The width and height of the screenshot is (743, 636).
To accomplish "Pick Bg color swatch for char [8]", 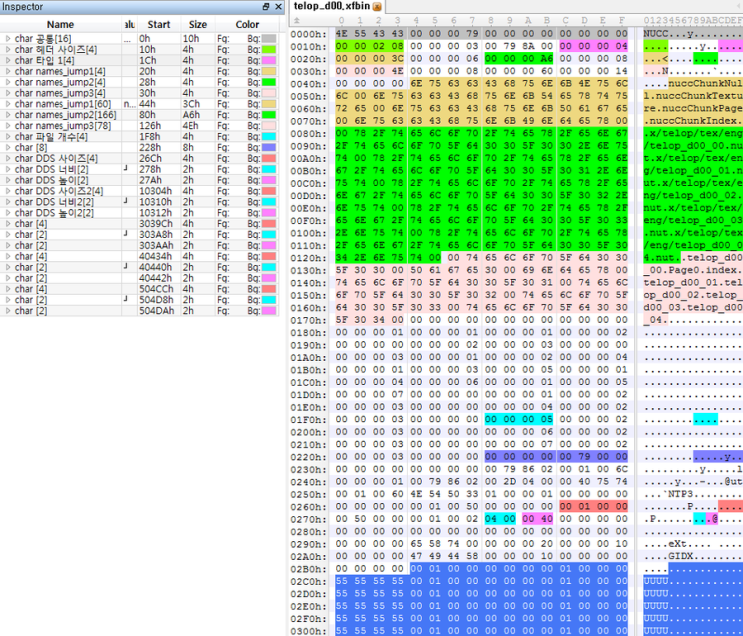I will [269, 147].
